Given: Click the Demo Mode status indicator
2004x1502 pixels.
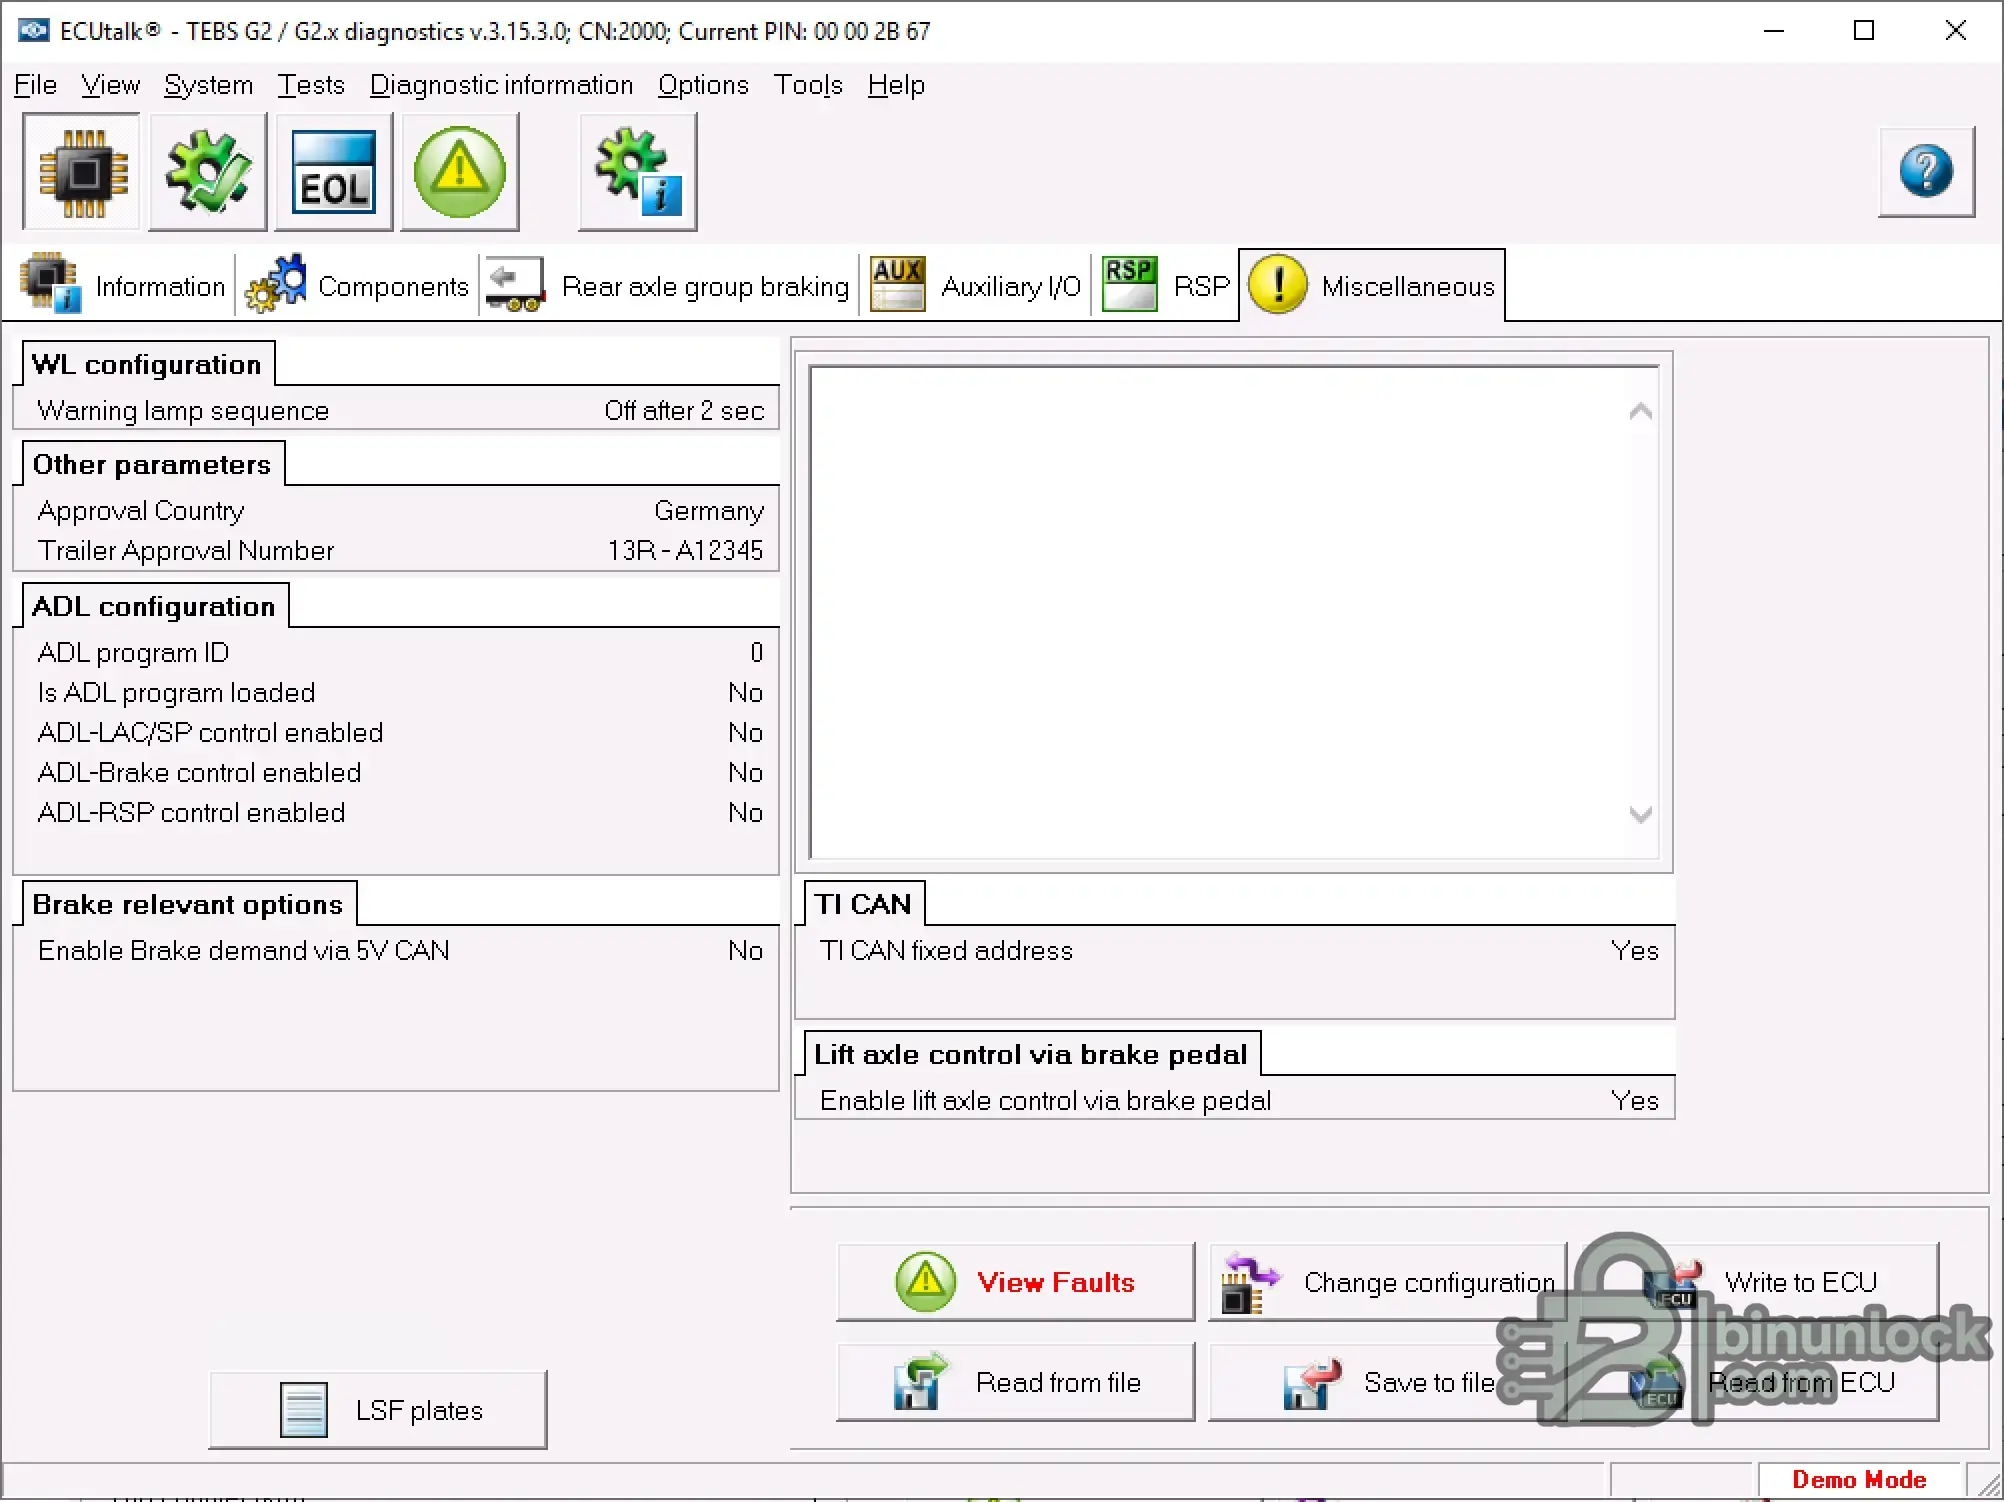Looking at the screenshot, I should coord(1859,1479).
